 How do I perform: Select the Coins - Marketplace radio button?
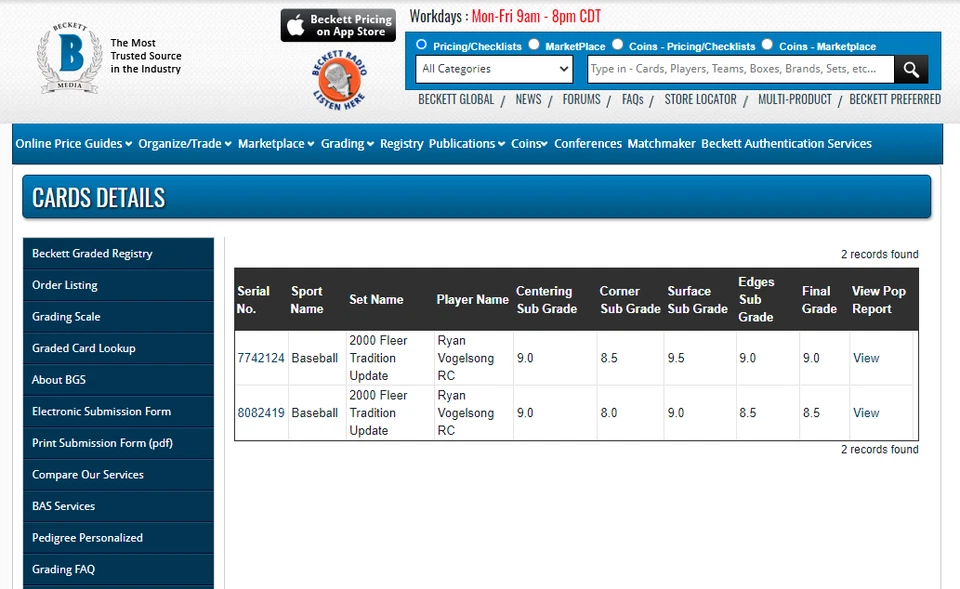point(767,45)
